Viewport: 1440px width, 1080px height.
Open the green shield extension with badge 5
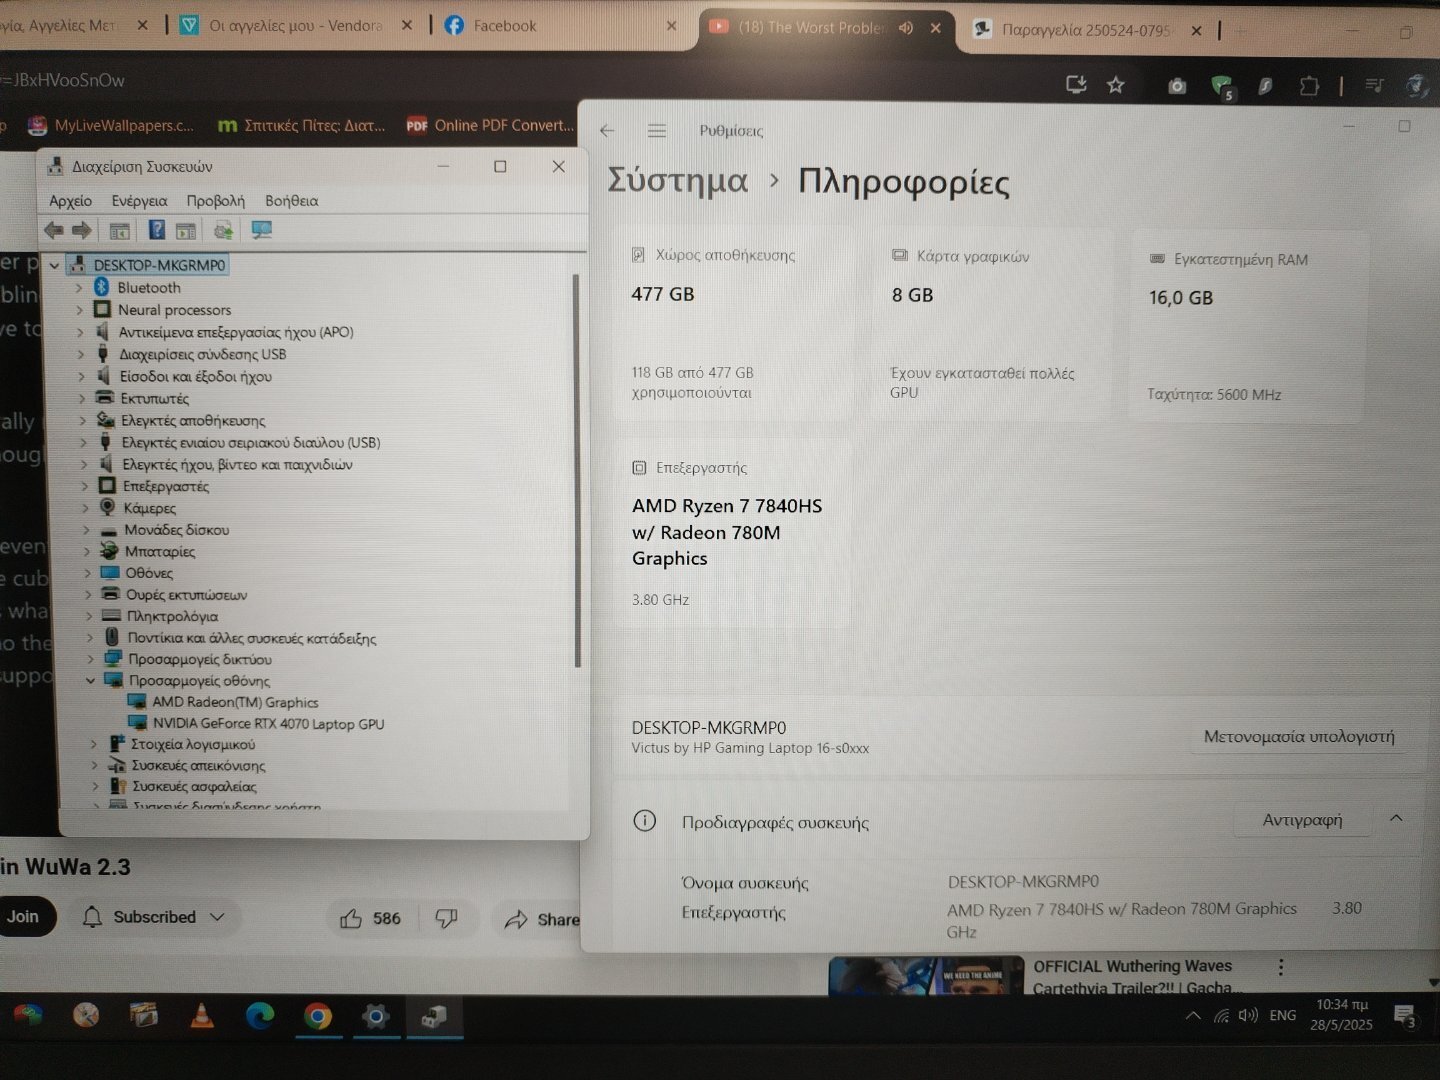(1222, 88)
